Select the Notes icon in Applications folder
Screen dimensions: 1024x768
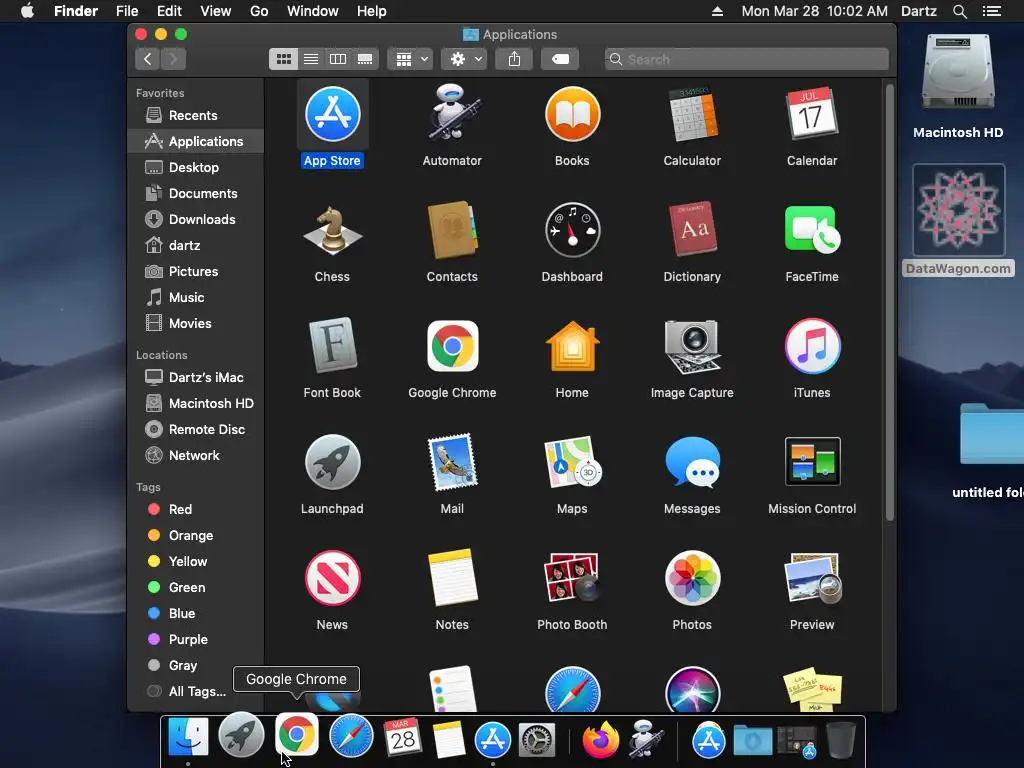(x=452, y=578)
